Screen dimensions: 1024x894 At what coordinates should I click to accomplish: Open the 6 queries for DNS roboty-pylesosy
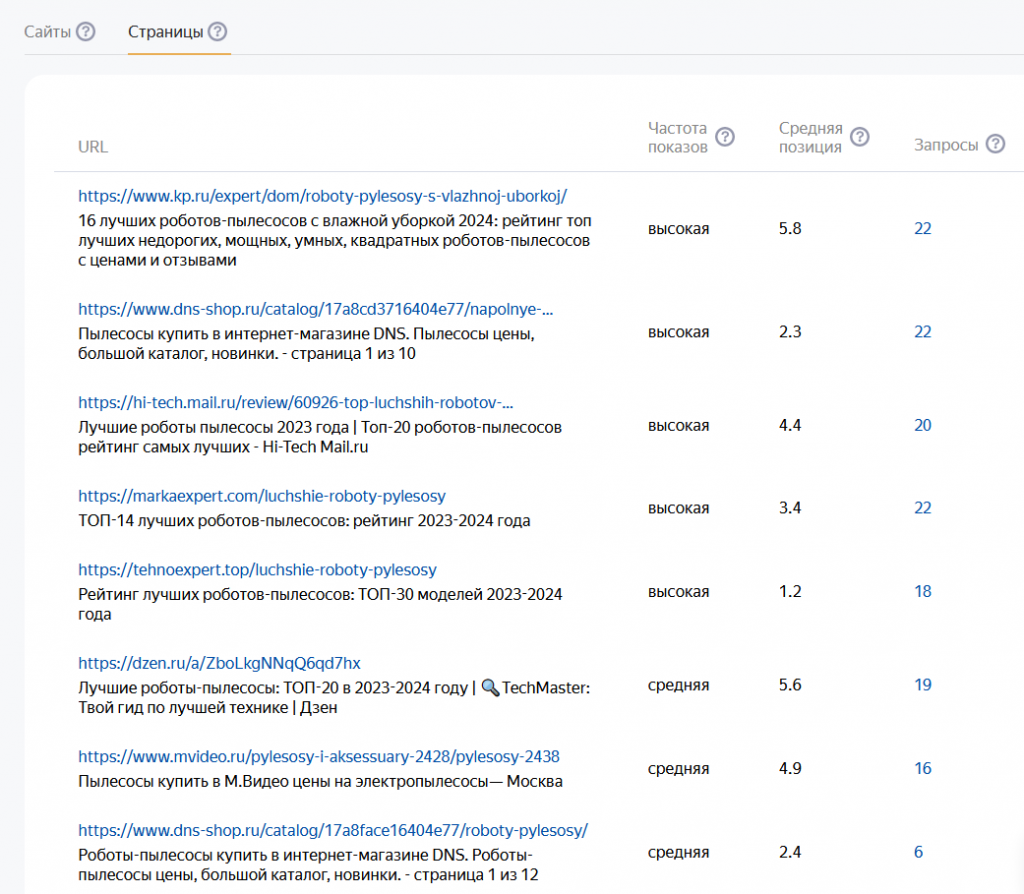click(918, 852)
